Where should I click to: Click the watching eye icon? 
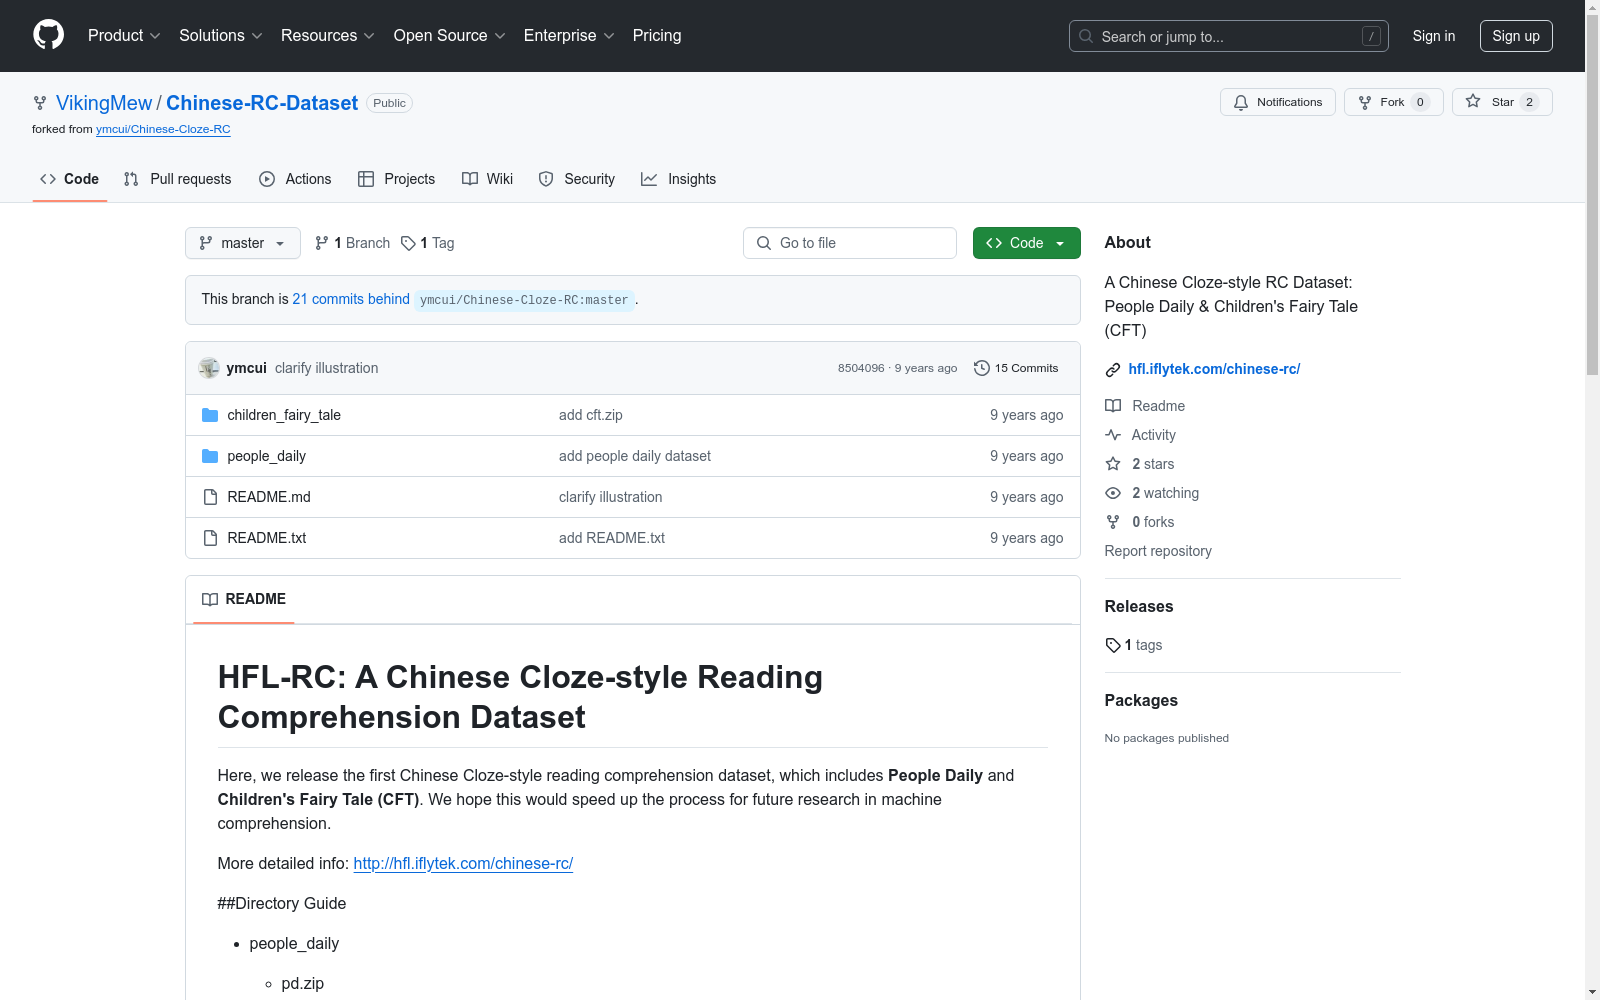(x=1113, y=493)
